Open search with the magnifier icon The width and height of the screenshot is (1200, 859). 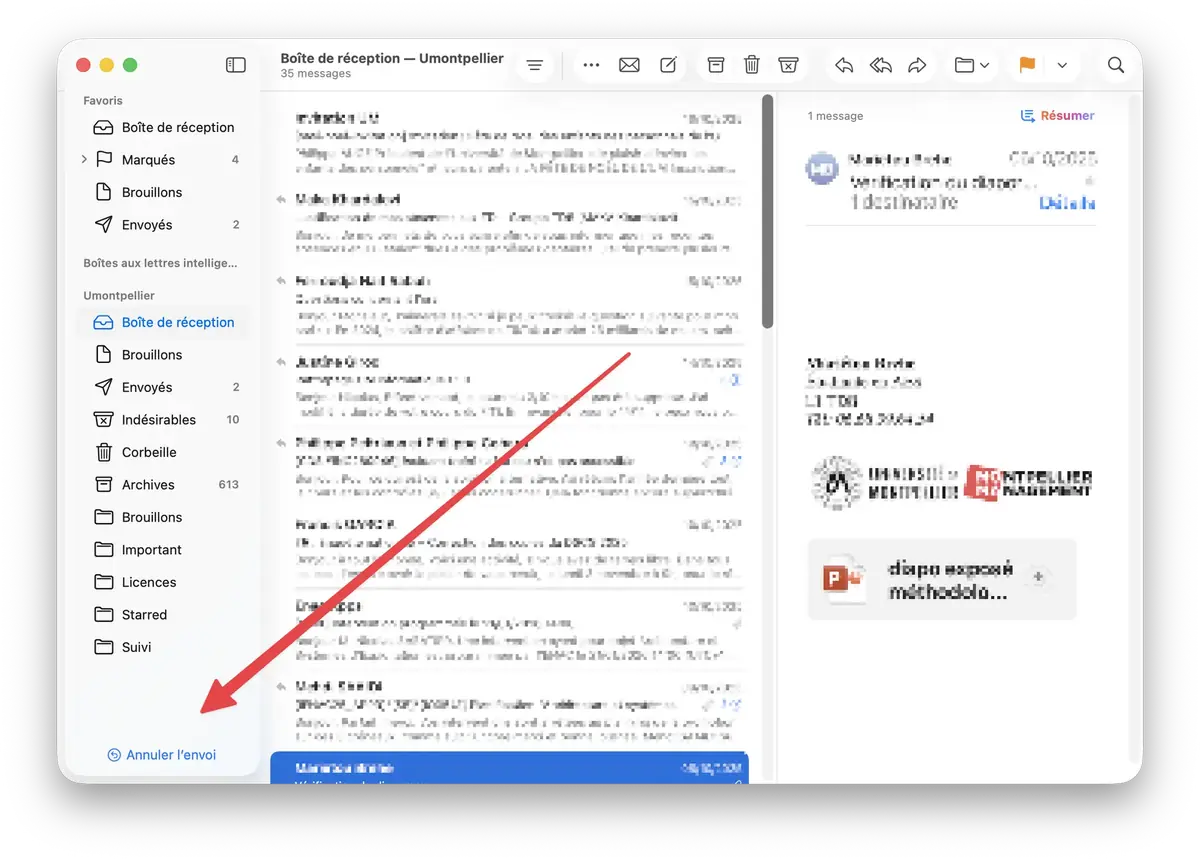1115,64
